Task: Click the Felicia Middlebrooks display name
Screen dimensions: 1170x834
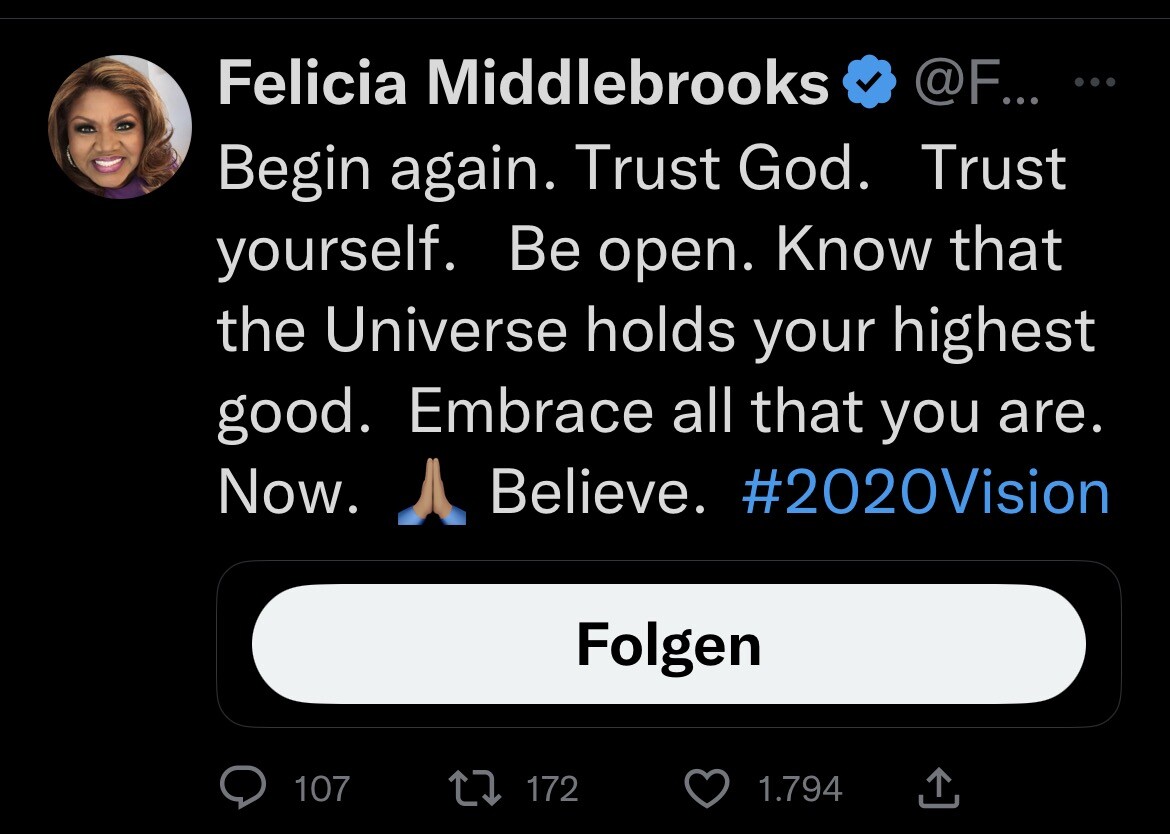Action: click(x=522, y=83)
